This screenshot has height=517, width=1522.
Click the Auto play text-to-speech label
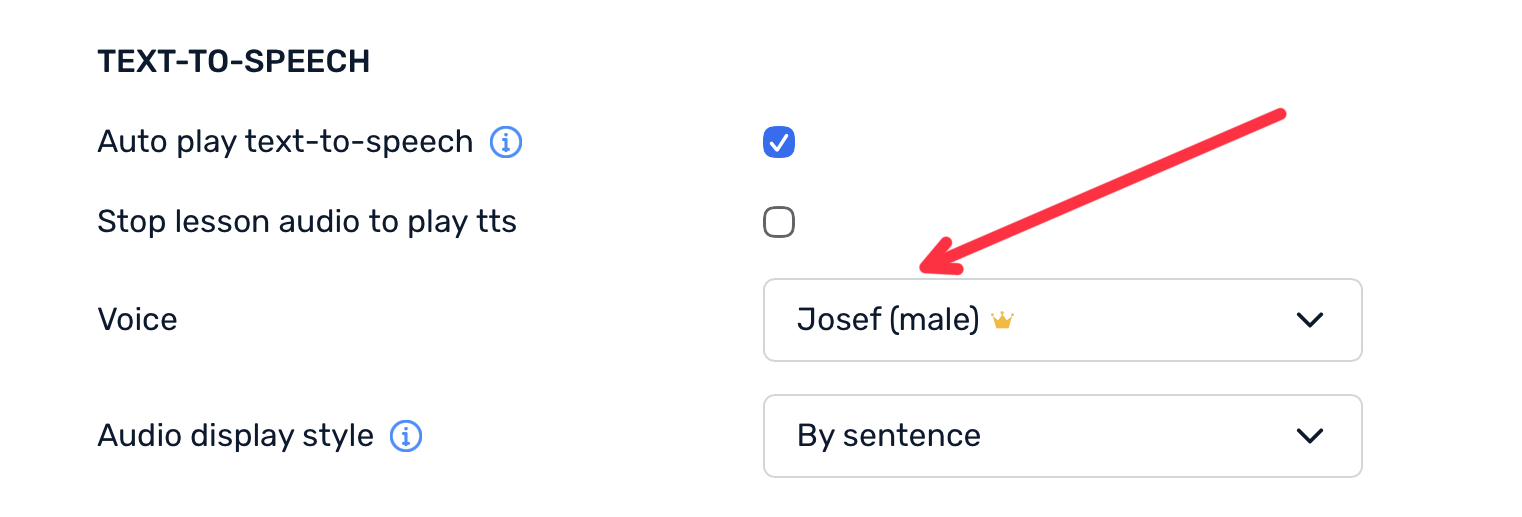click(x=285, y=143)
